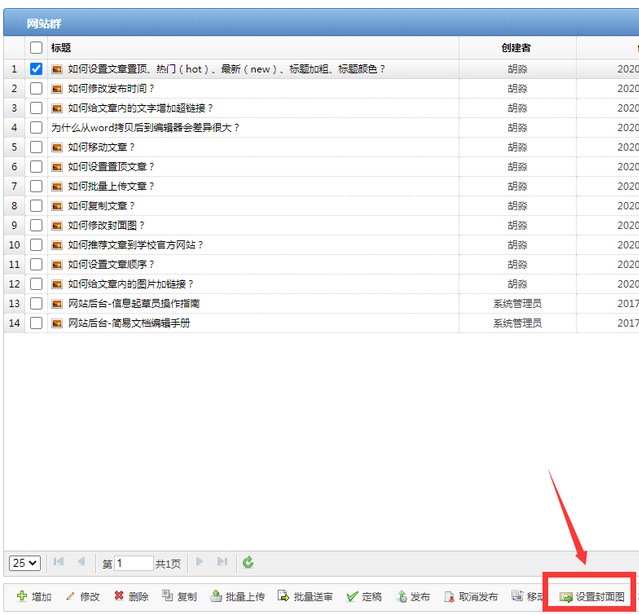Check the checkbox for row 9

[x=36, y=226]
